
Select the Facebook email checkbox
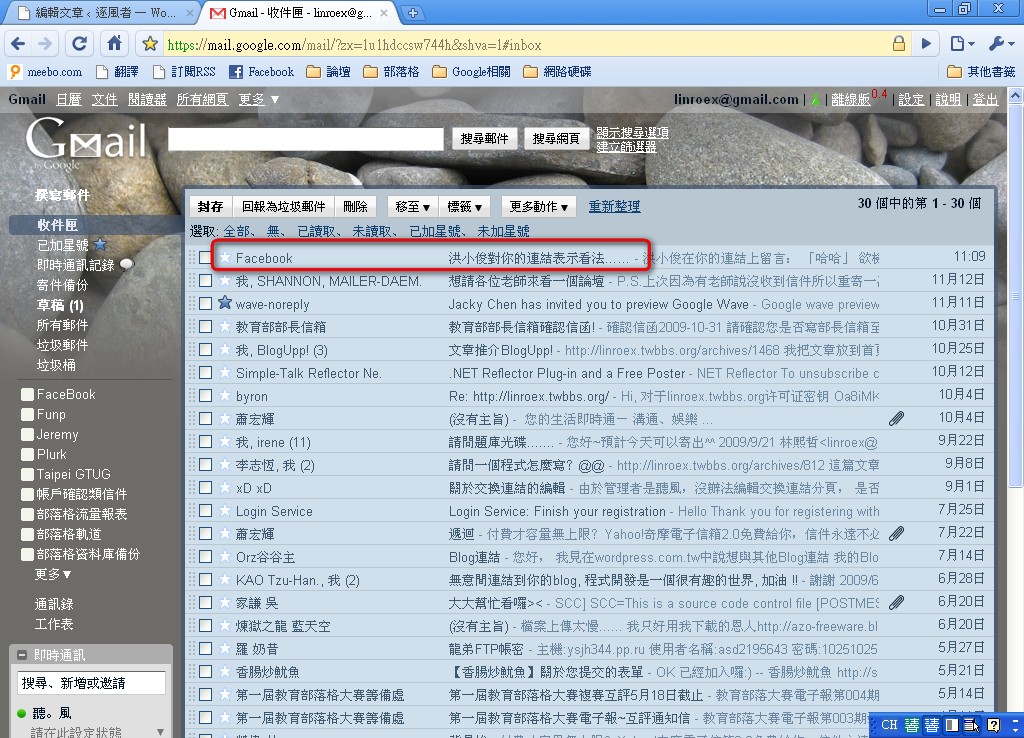click(x=206, y=257)
